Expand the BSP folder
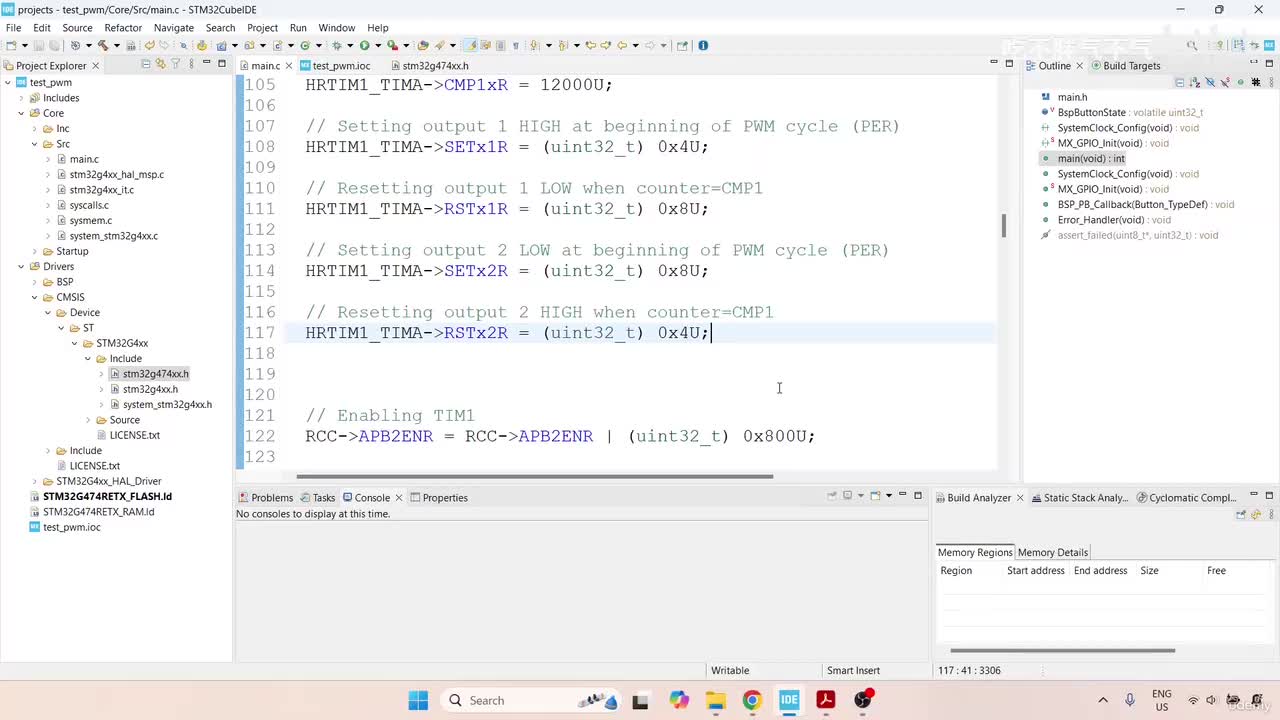The width and height of the screenshot is (1280, 720). tap(35, 282)
